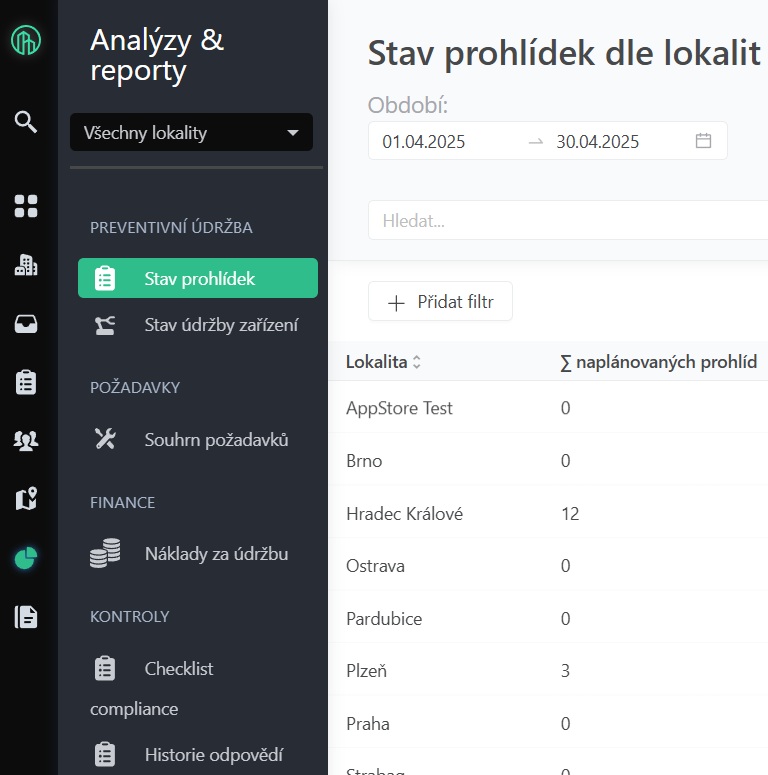Open Stav údržby zařízení menu item

[220, 325]
